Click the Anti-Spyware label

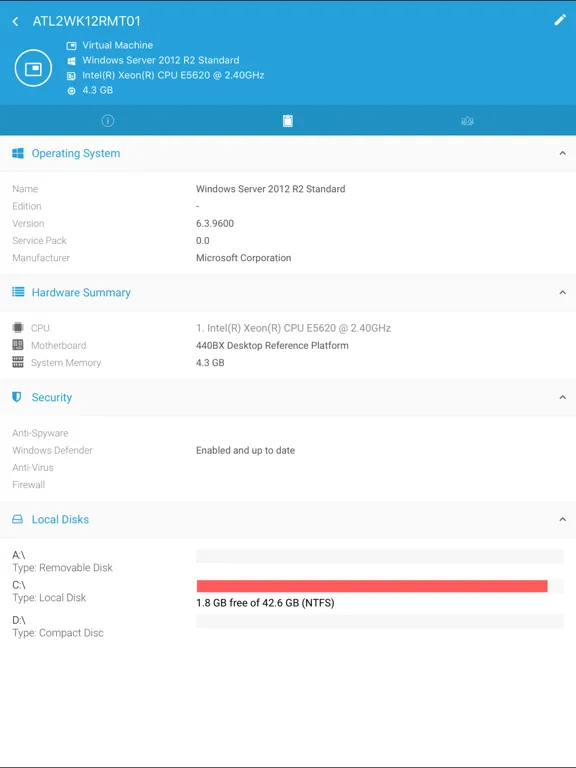[40, 433]
